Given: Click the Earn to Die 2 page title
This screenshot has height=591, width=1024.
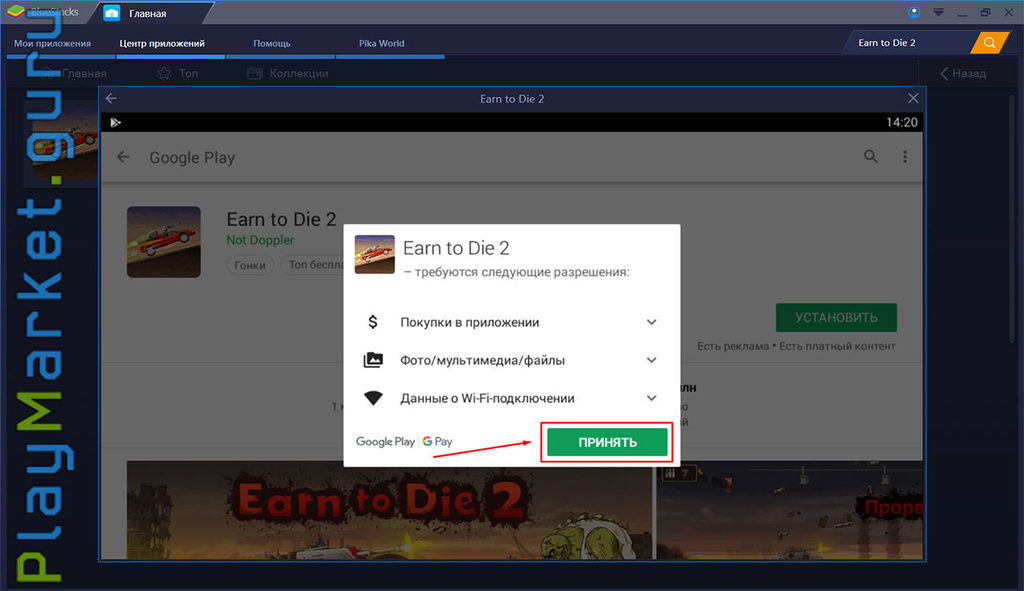Looking at the screenshot, I should 281,219.
